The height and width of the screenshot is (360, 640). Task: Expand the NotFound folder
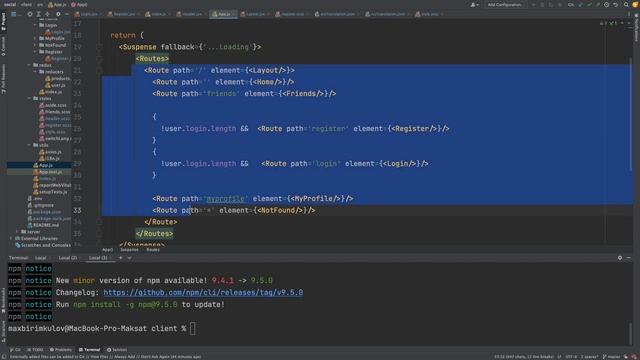35,45
